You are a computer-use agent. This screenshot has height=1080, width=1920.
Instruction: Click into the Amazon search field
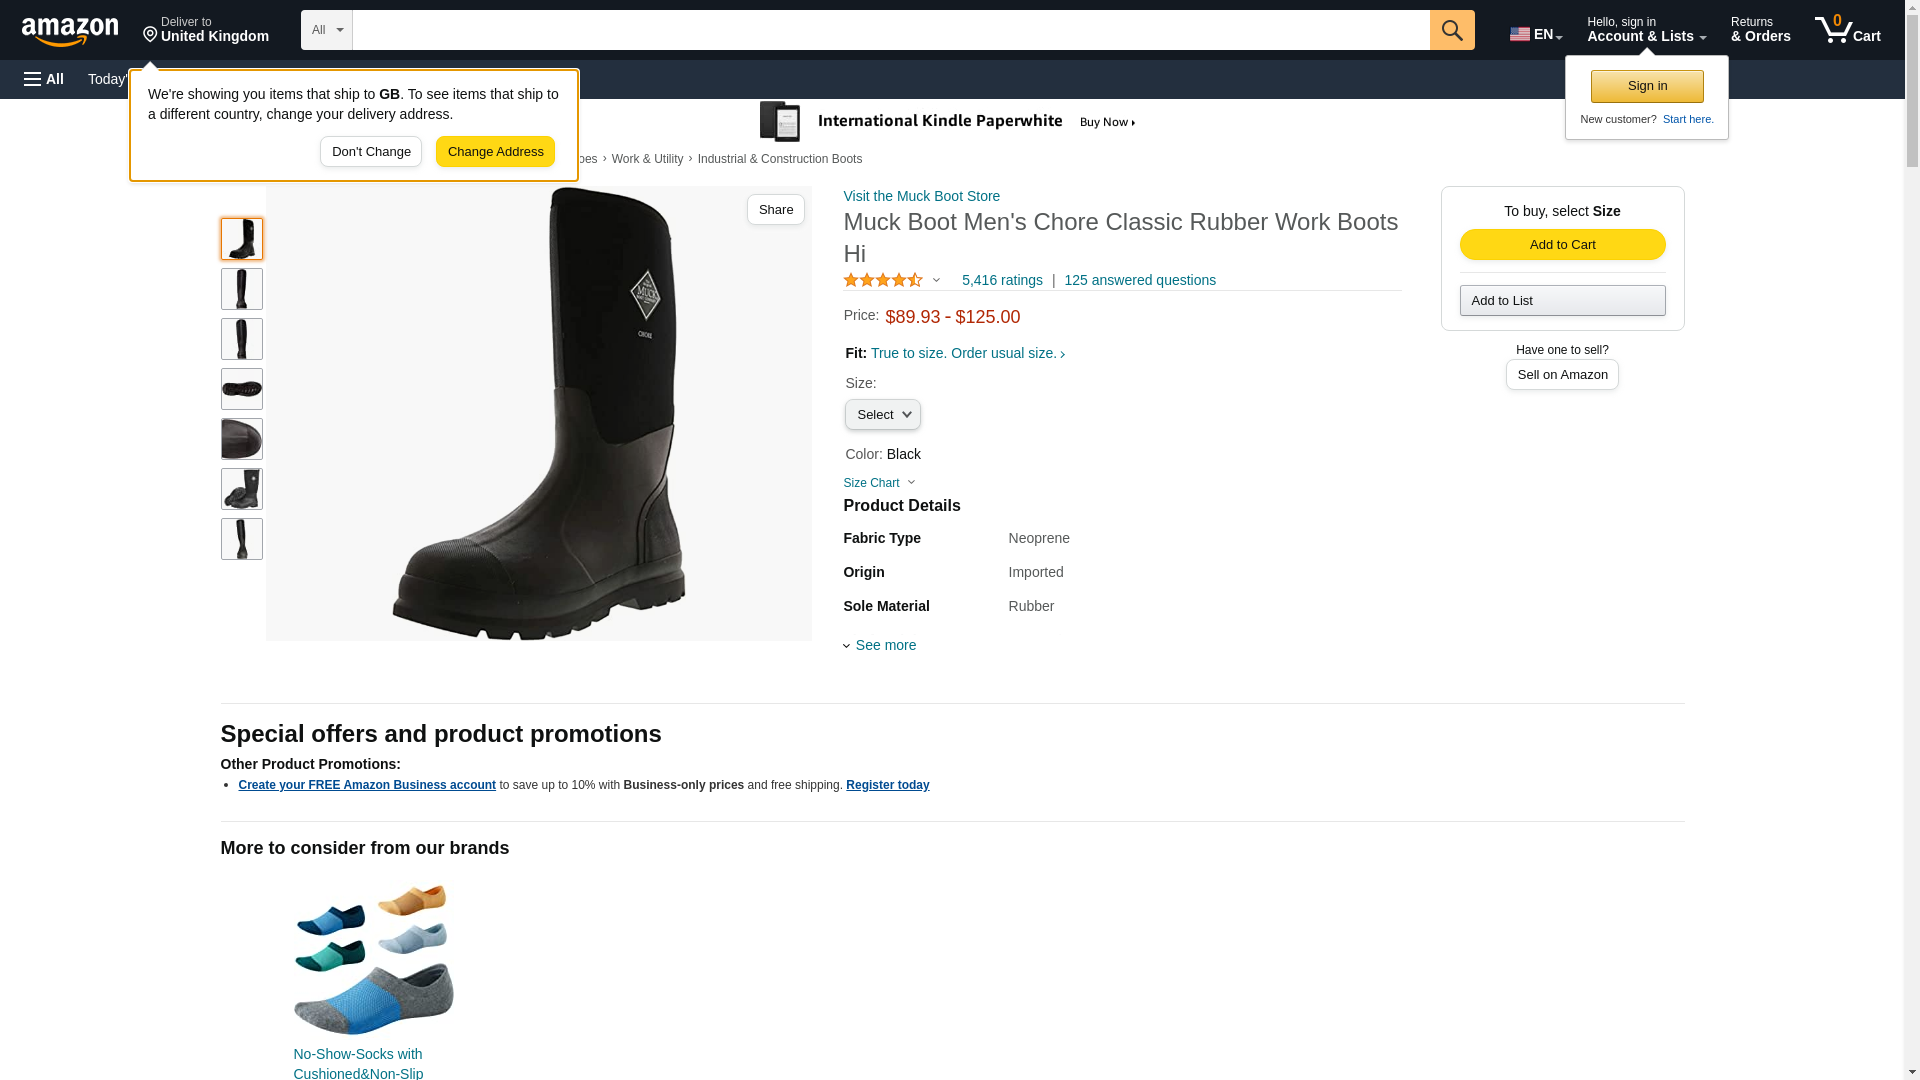(890, 30)
